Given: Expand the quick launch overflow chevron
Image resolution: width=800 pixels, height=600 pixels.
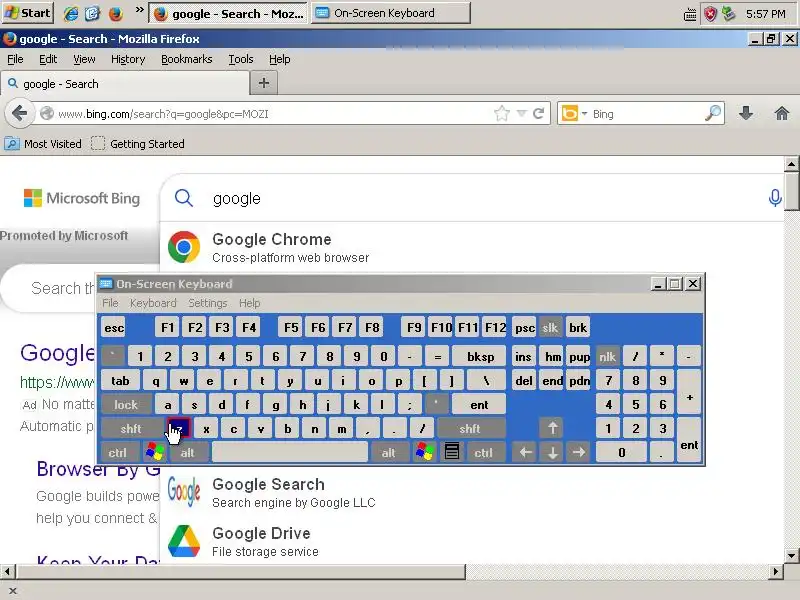Looking at the screenshot, I should (139, 10).
